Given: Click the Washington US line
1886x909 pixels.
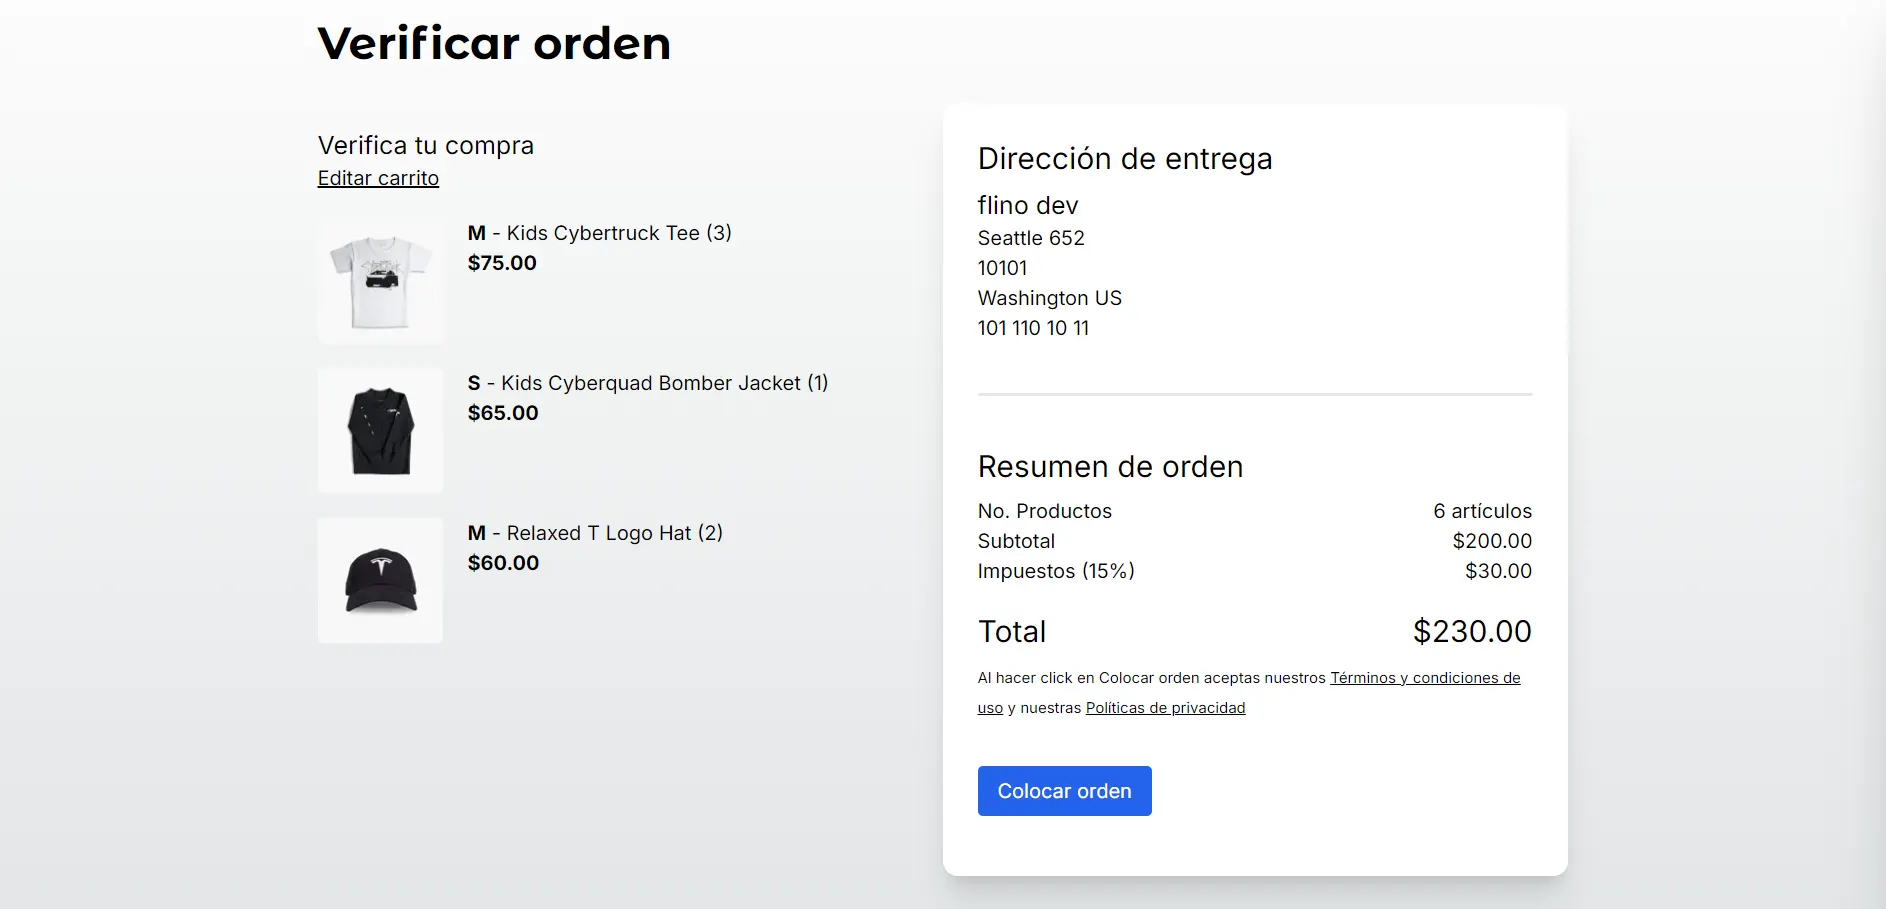Looking at the screenshot, I should point(1050,298).
